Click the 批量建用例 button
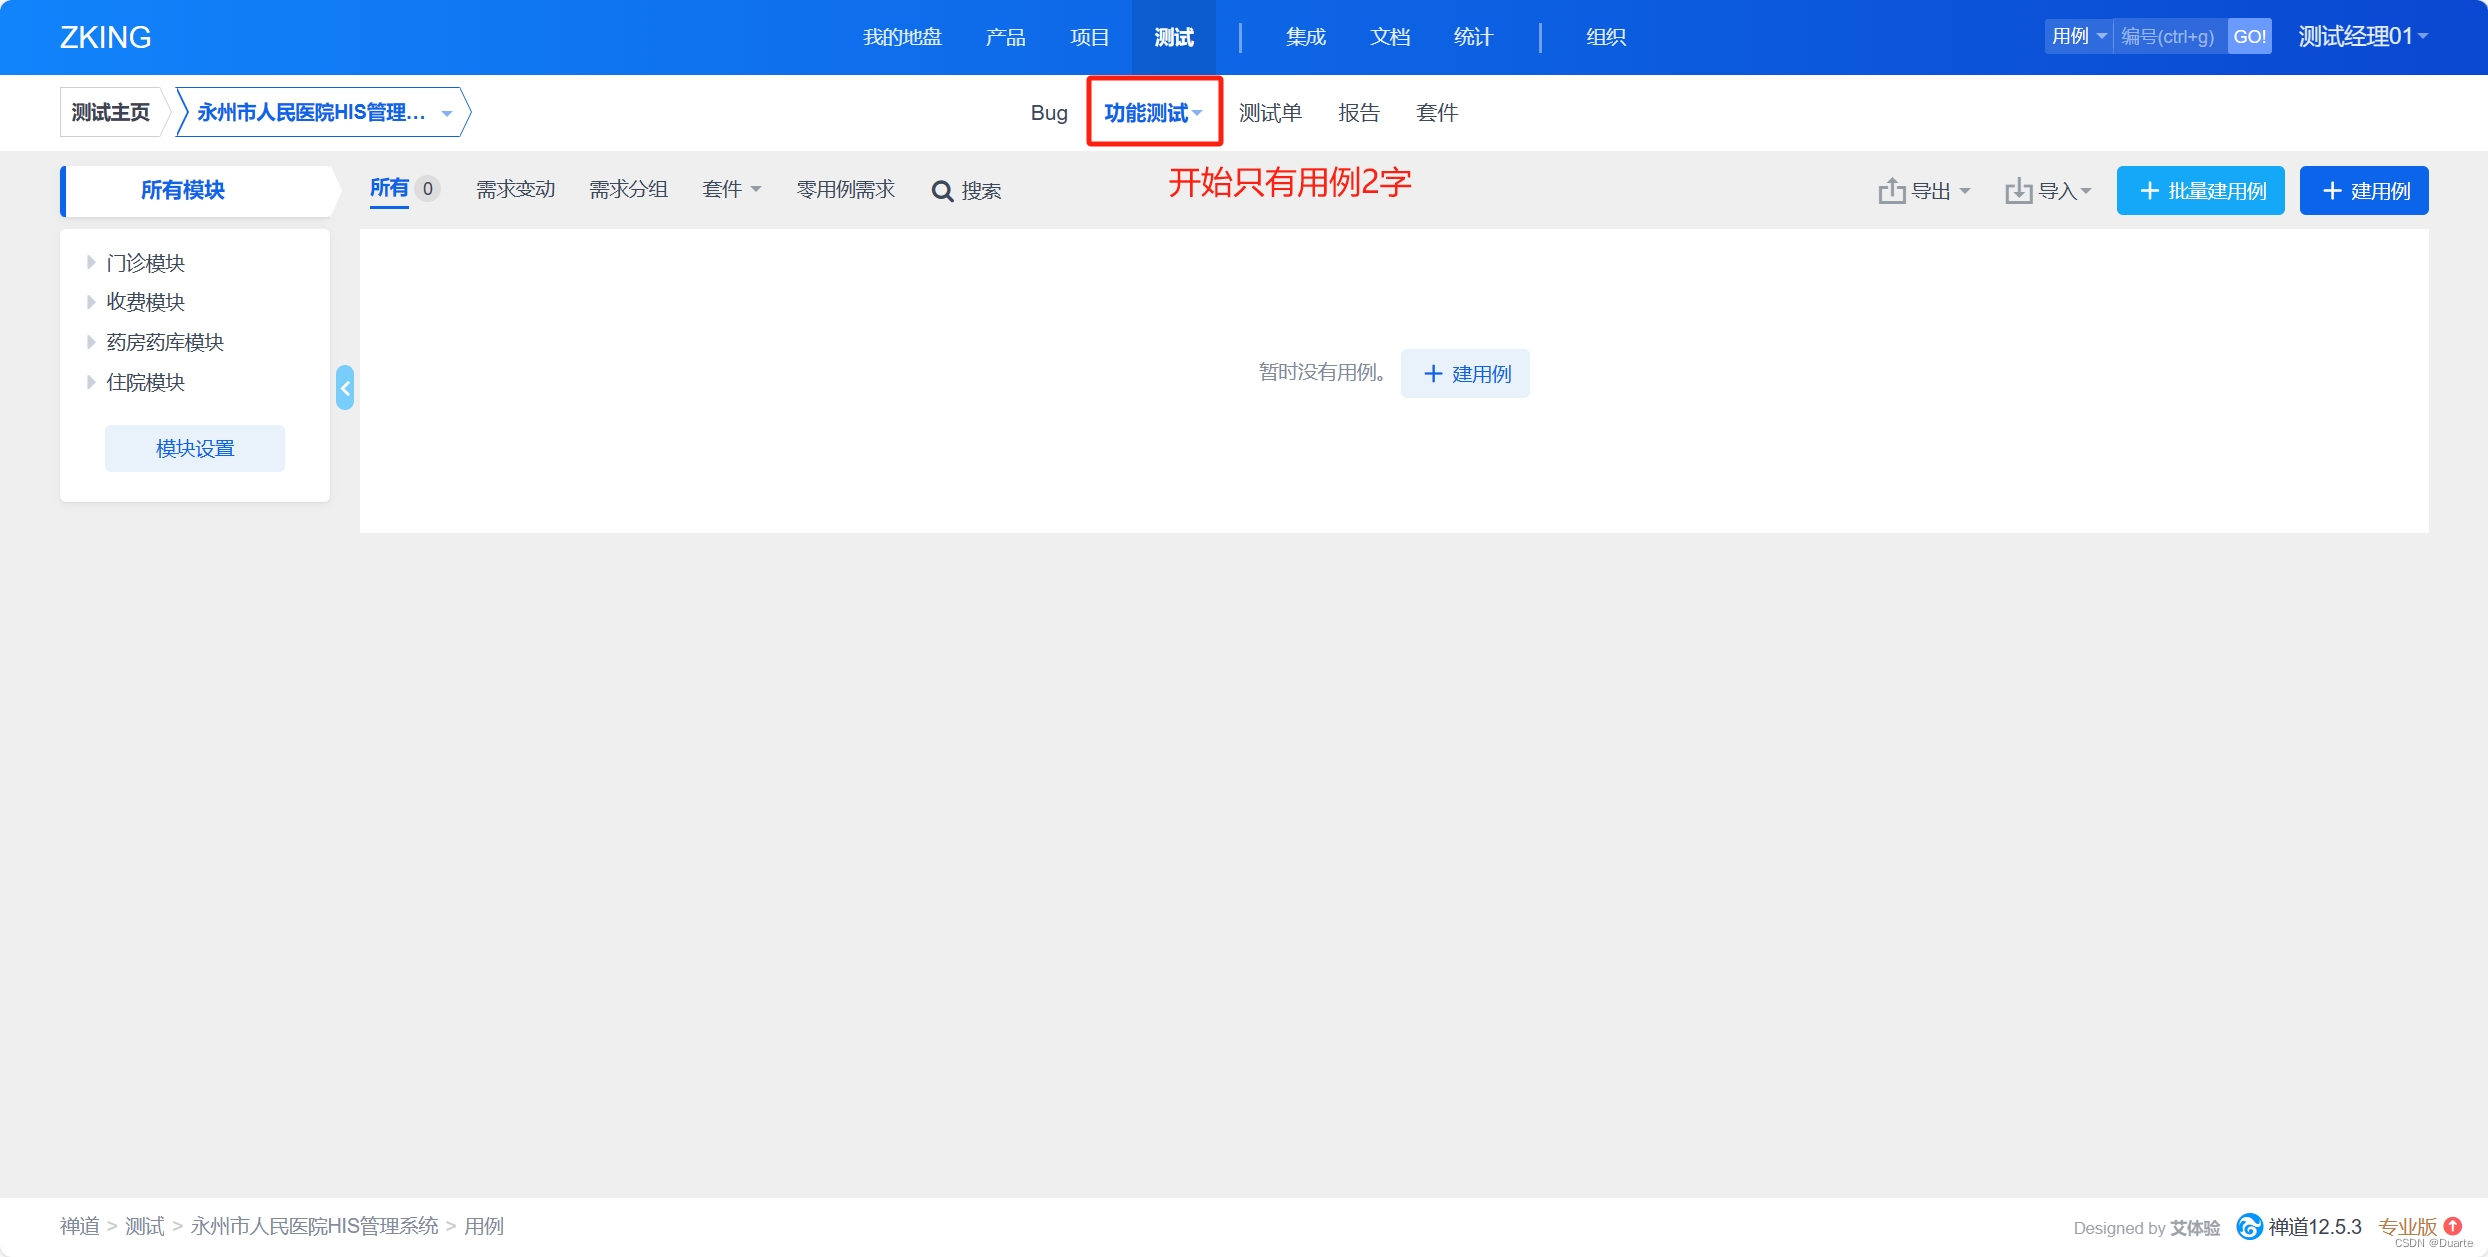The image size is (2488, 1257). pyautogui.click(x=2200, y=191)
